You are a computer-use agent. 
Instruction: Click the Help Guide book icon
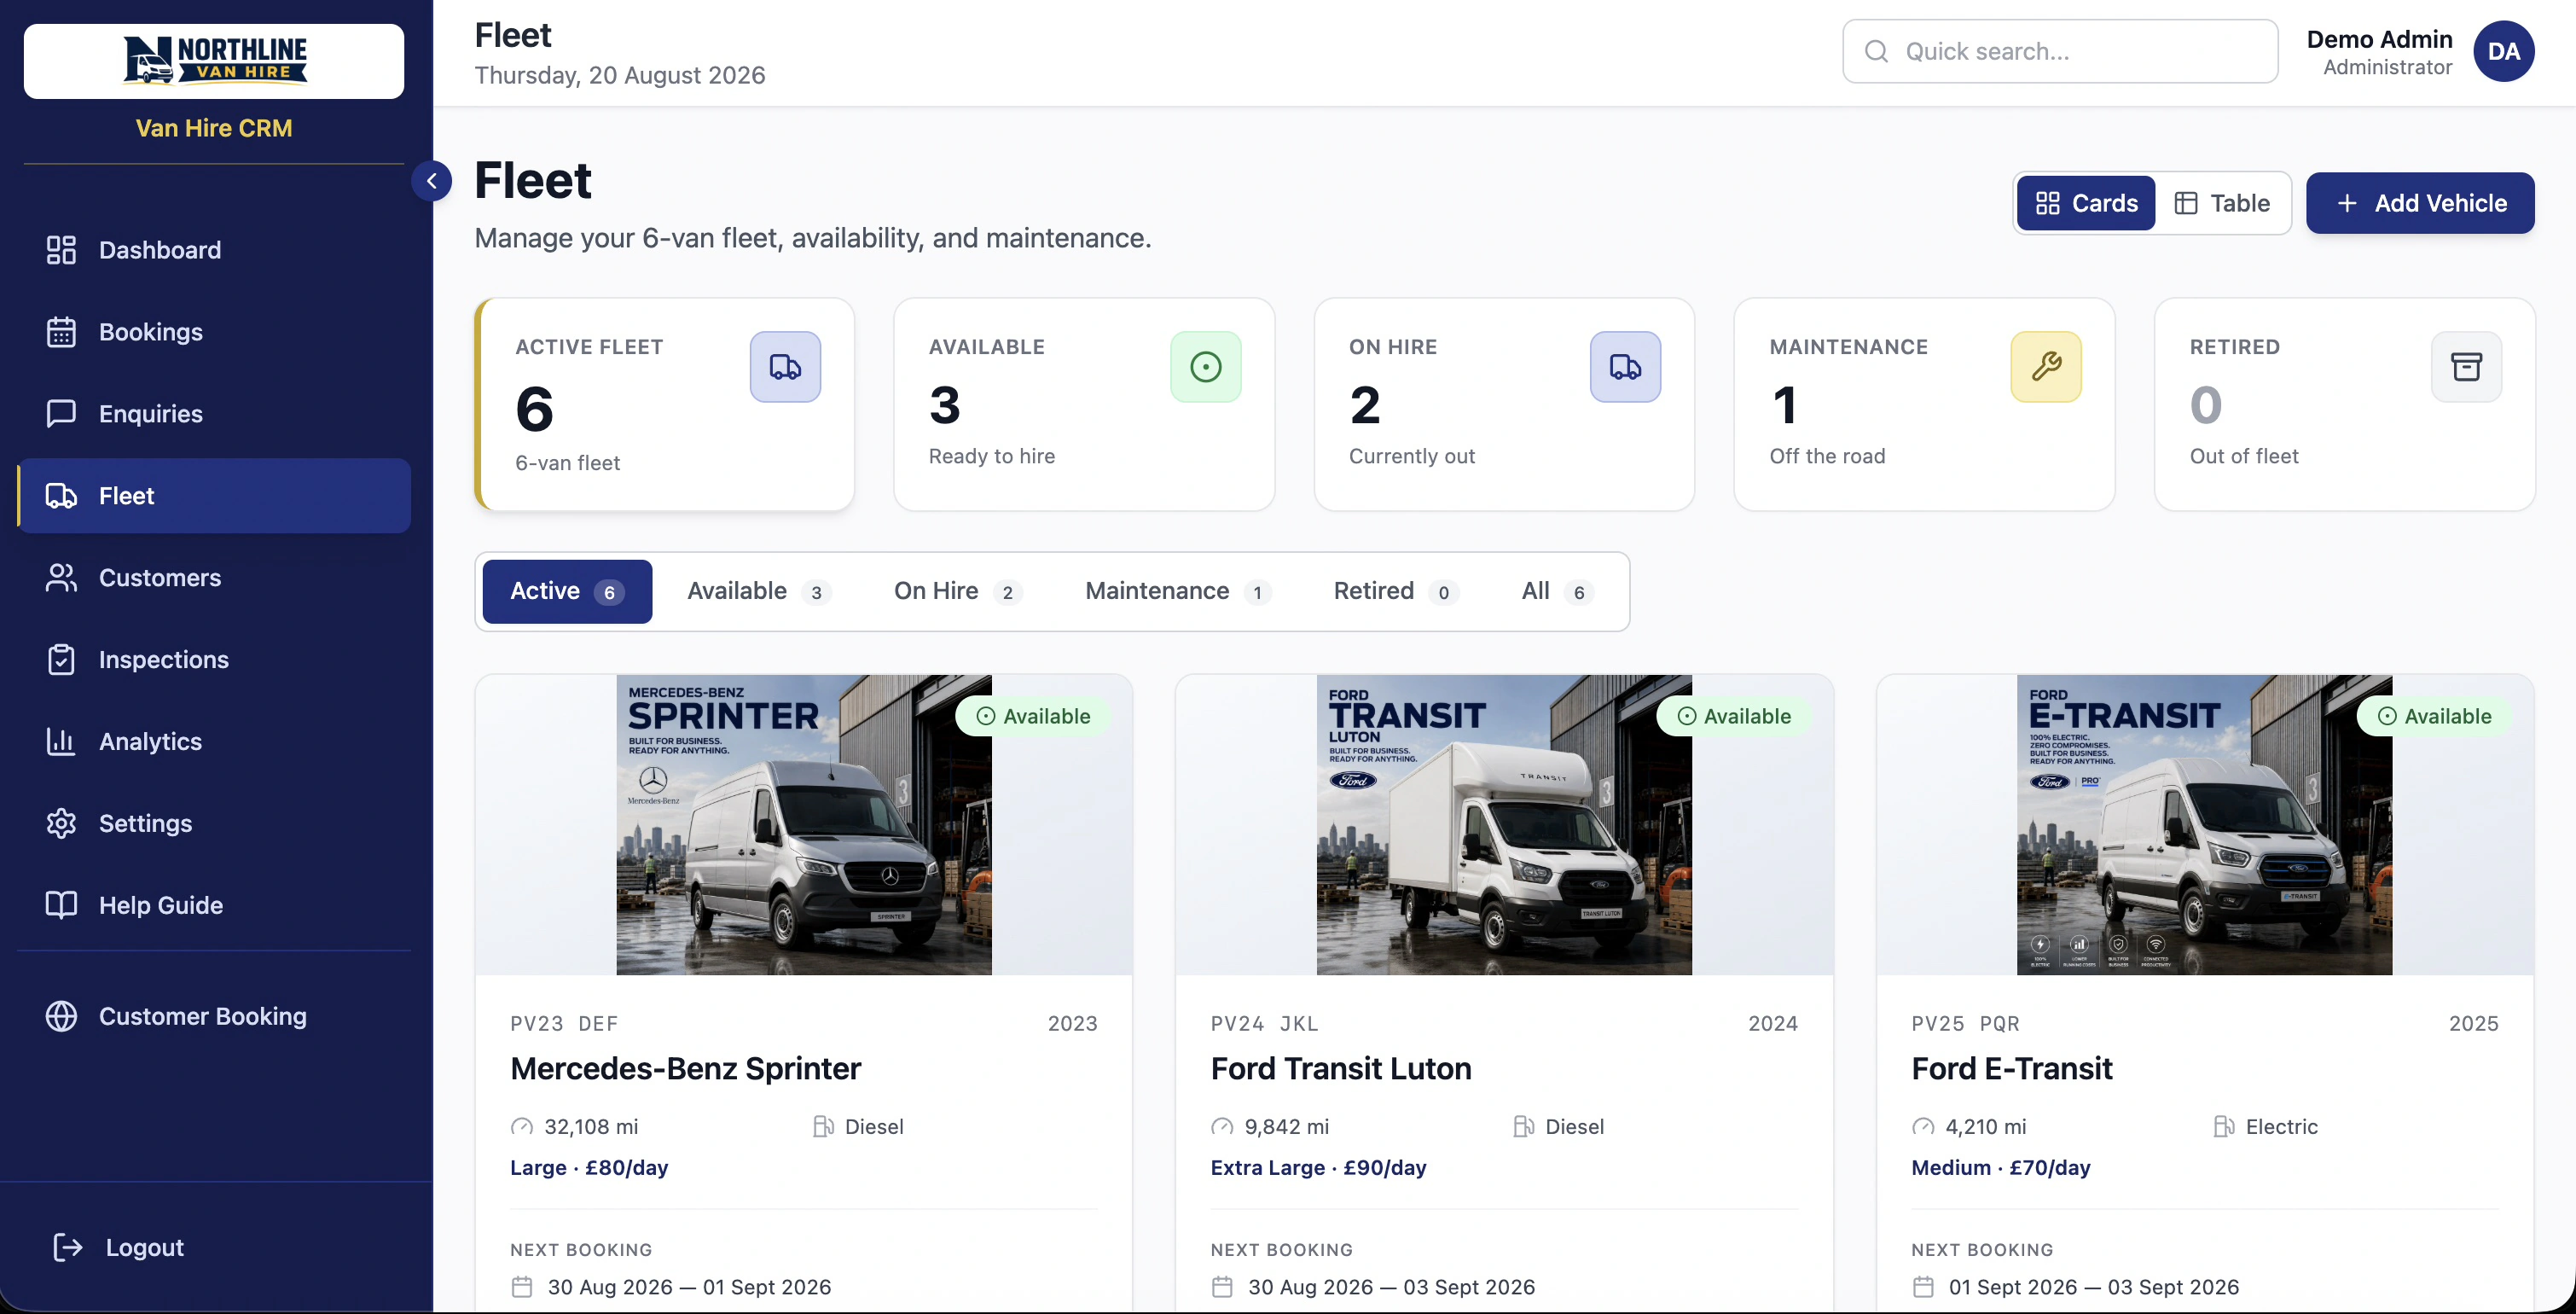pos(61,906)
